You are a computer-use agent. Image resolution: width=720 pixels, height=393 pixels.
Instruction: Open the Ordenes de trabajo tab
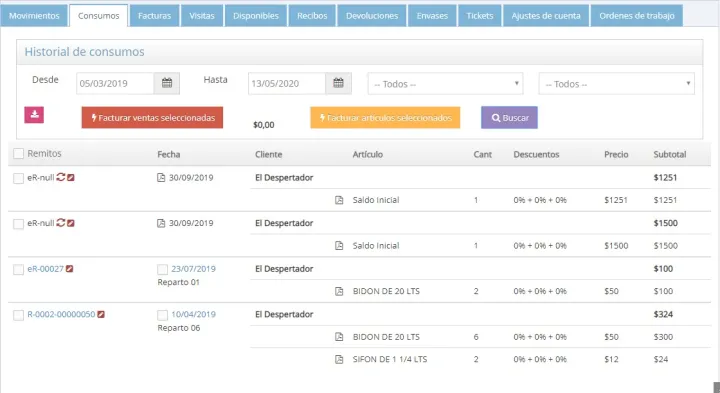pyautogui.click(x=637, y=16)
